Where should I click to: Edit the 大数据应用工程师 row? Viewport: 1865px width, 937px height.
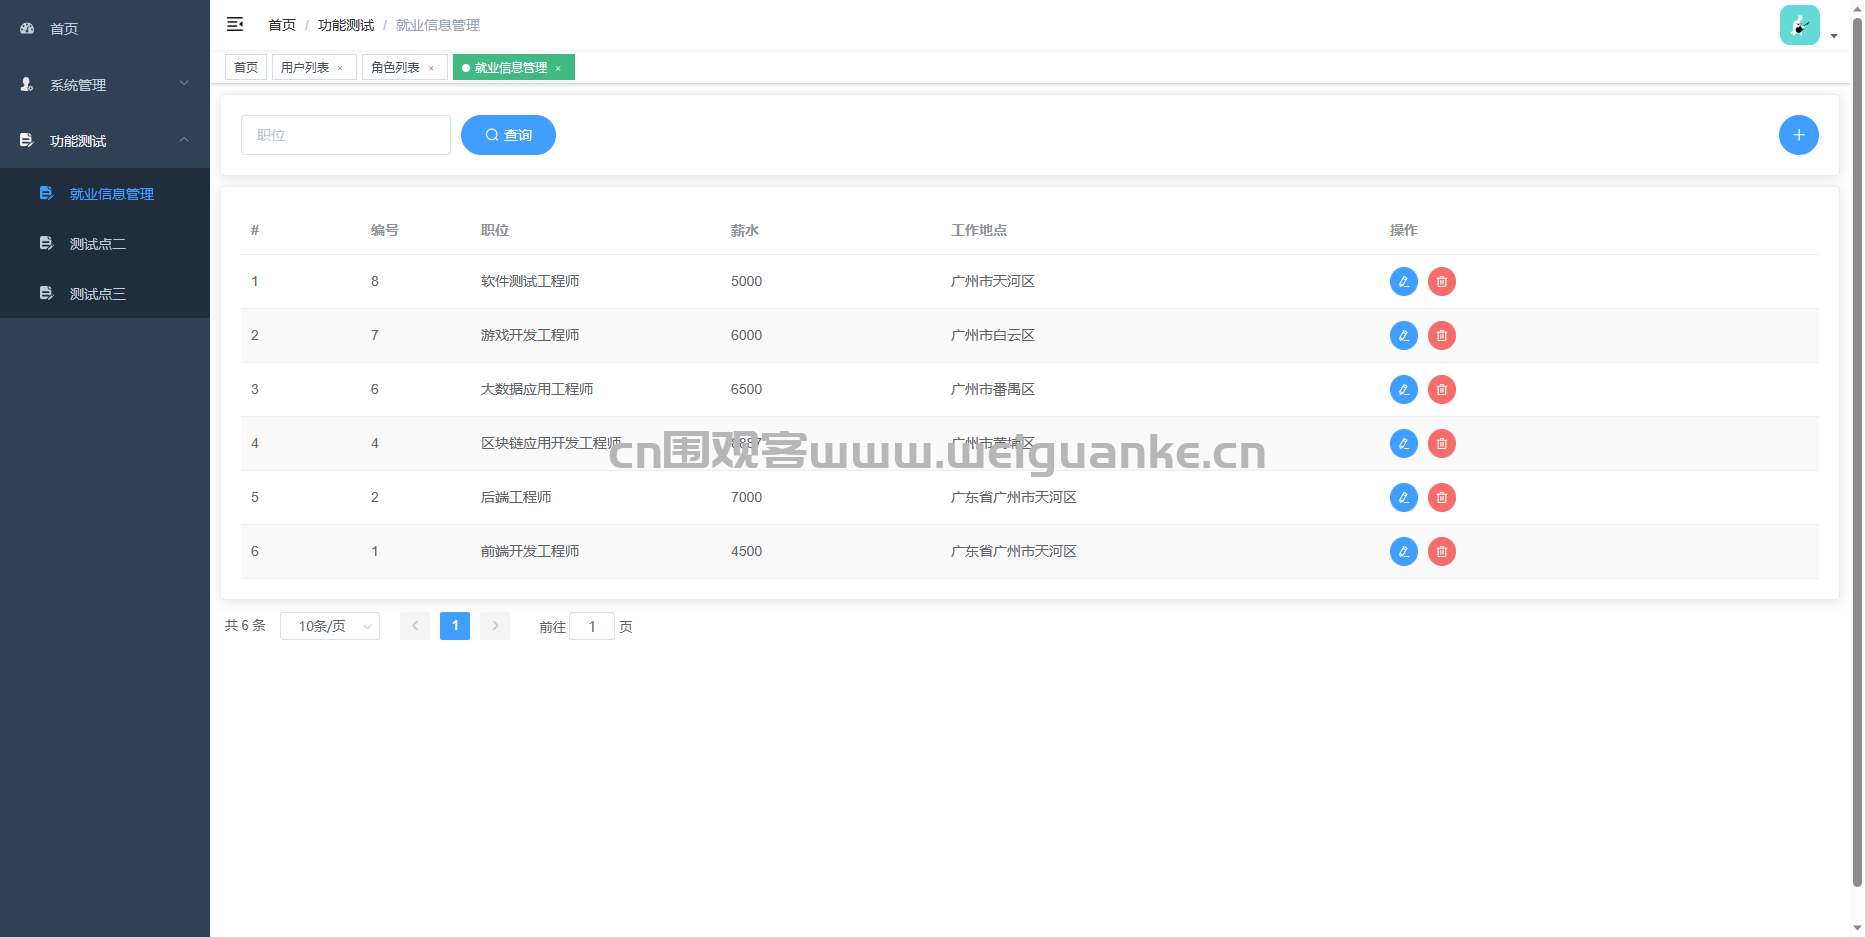[1403, 390]
